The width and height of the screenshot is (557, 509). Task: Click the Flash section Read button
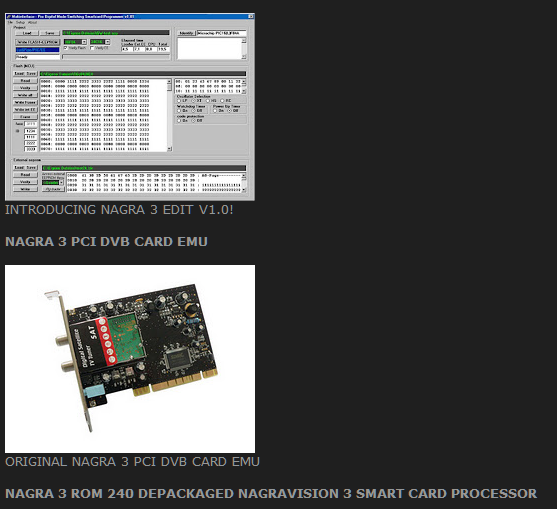click(x=25, y=81)
